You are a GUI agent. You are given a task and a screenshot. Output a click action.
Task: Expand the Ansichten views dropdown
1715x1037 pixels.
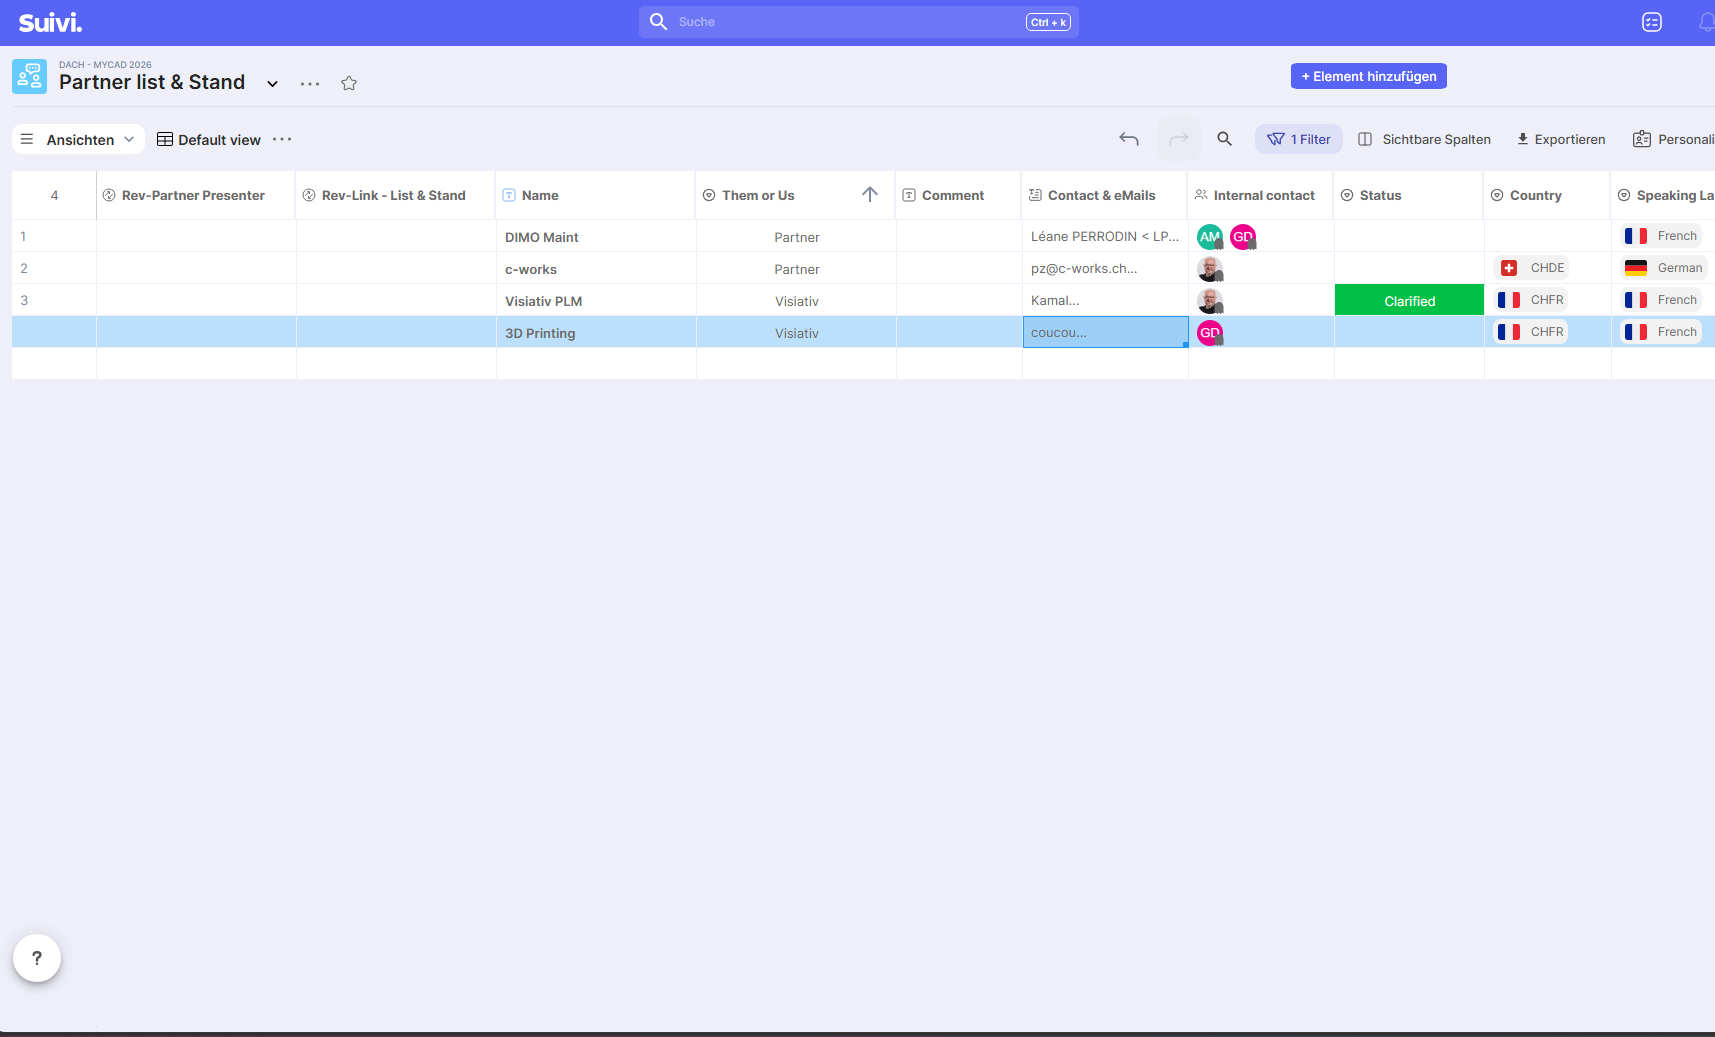[78, 139]
